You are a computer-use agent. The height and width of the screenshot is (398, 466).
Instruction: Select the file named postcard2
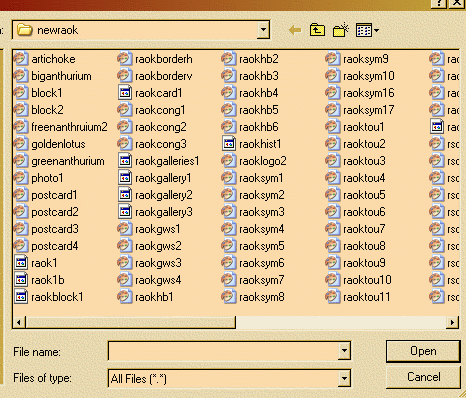(55, 212)
